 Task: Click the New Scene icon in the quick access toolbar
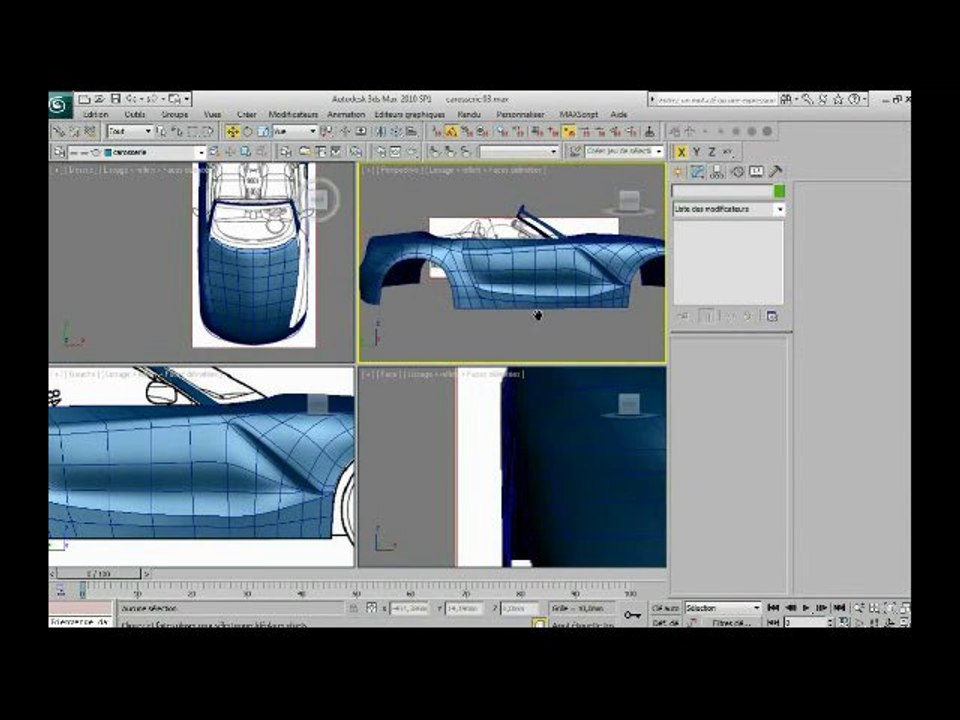[x=84, y=99]
